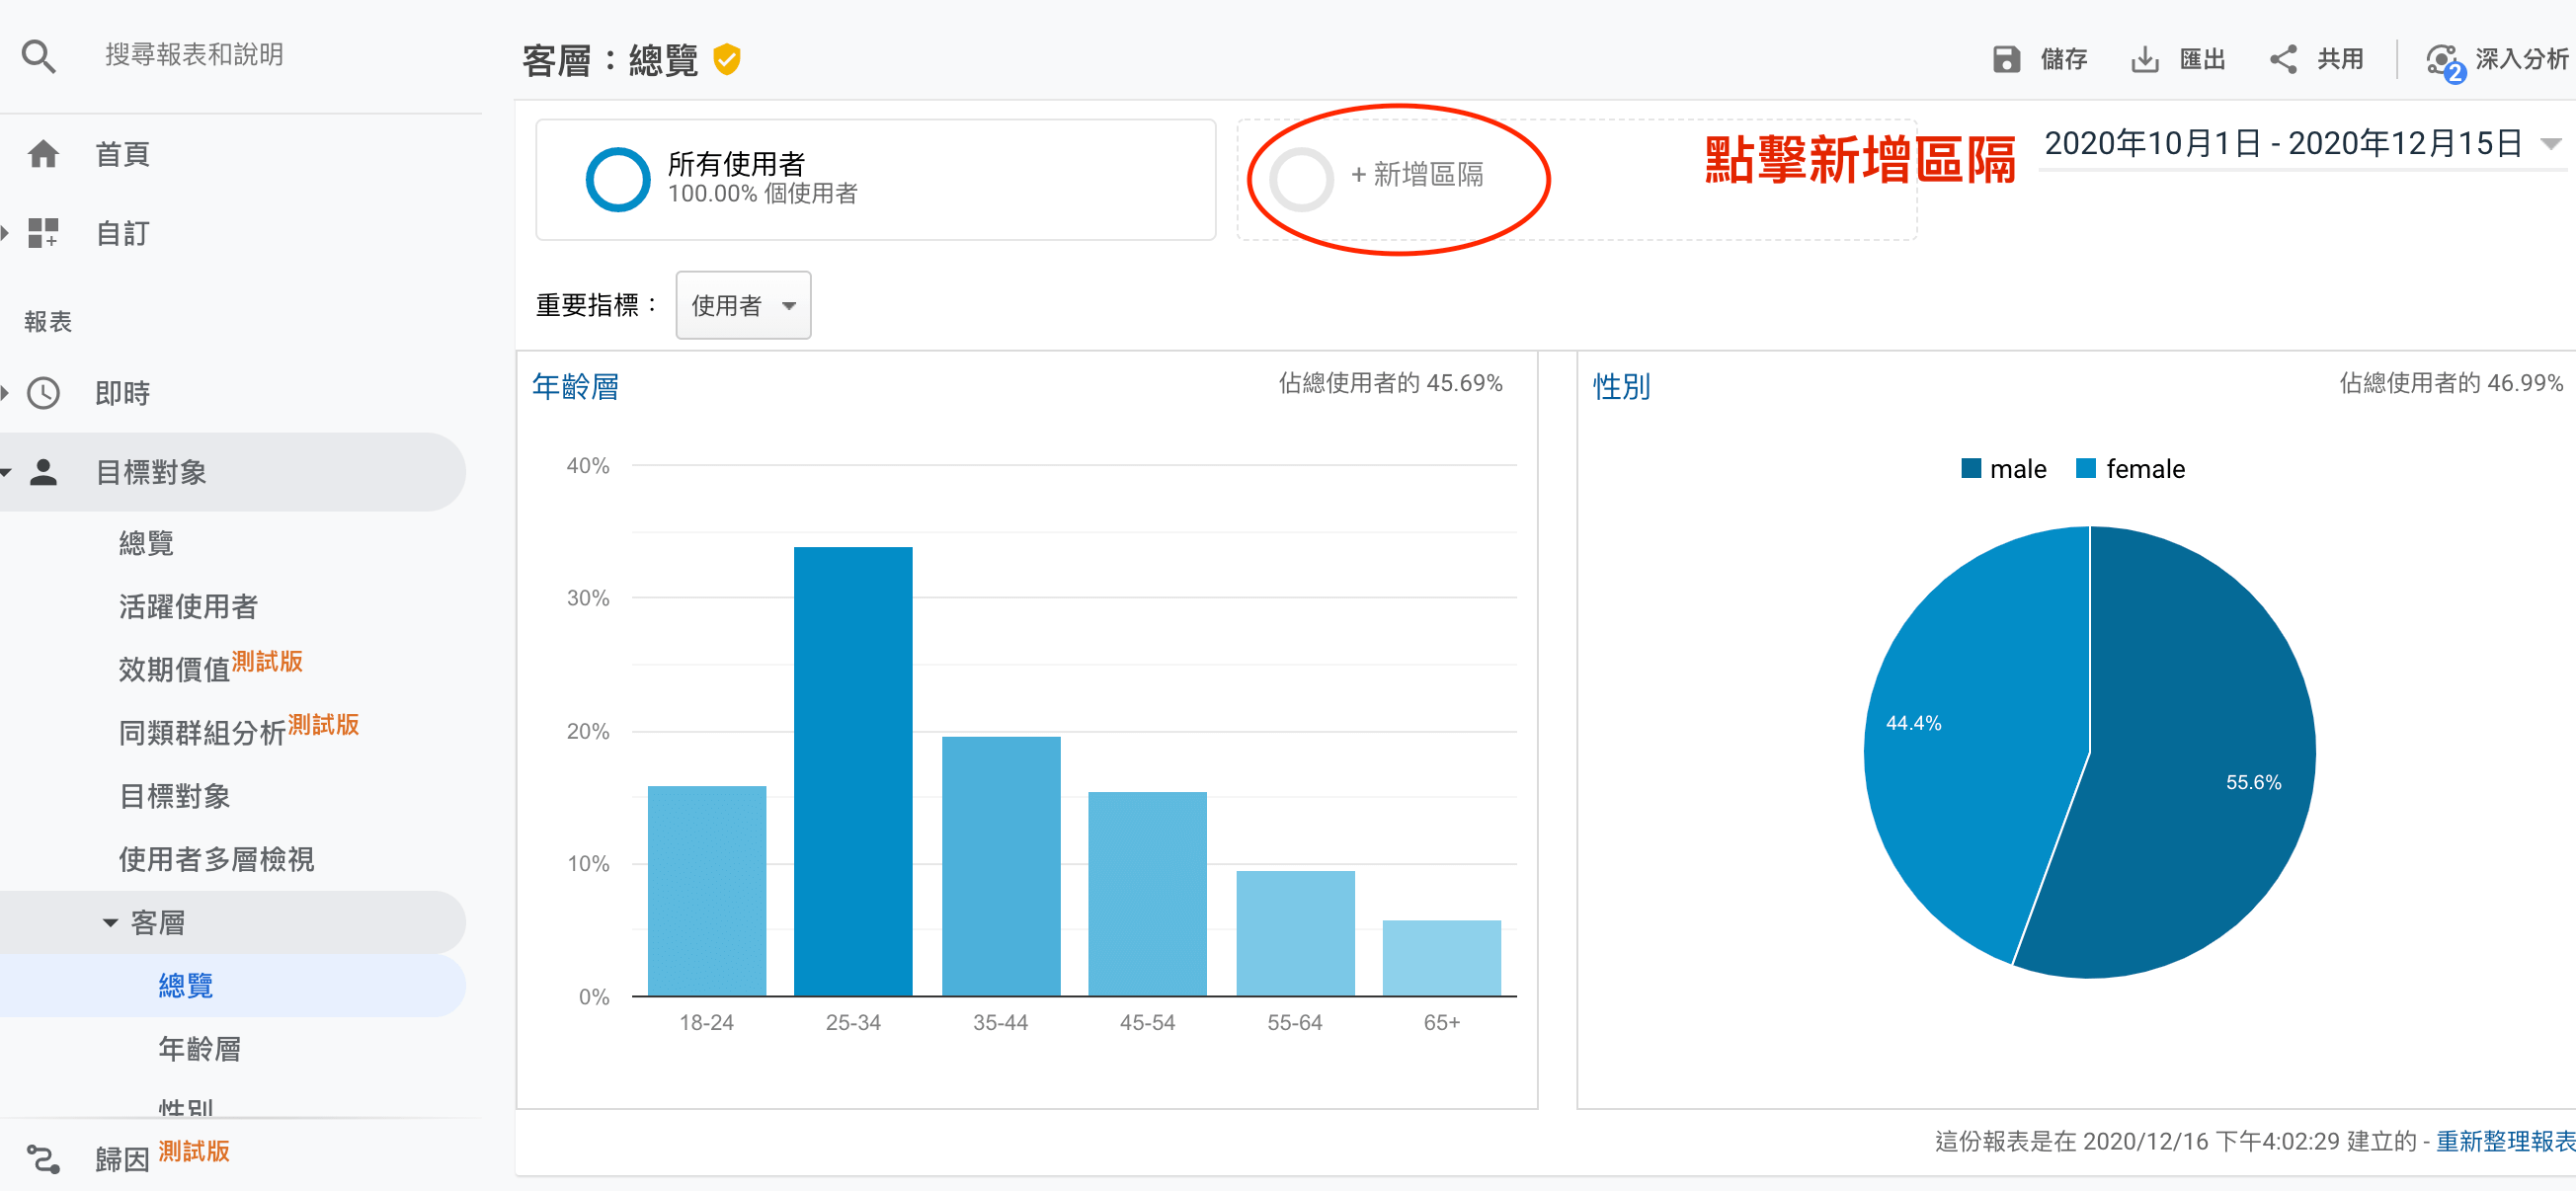This screenshot has width=2576, height=1191.
Task: Click the 所有使用者 segment circle
Action: [x=617, y=180]
